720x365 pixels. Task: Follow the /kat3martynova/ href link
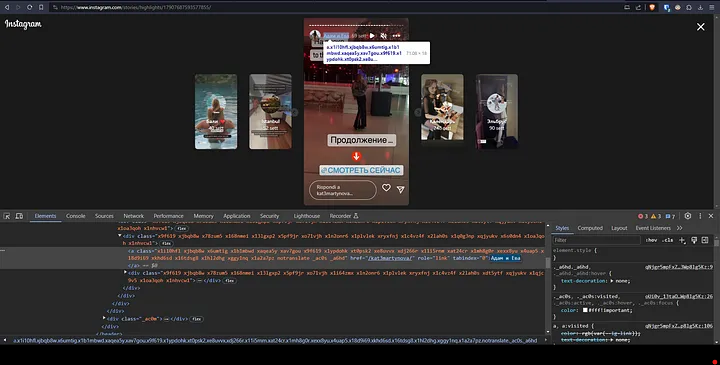[390, 258]
